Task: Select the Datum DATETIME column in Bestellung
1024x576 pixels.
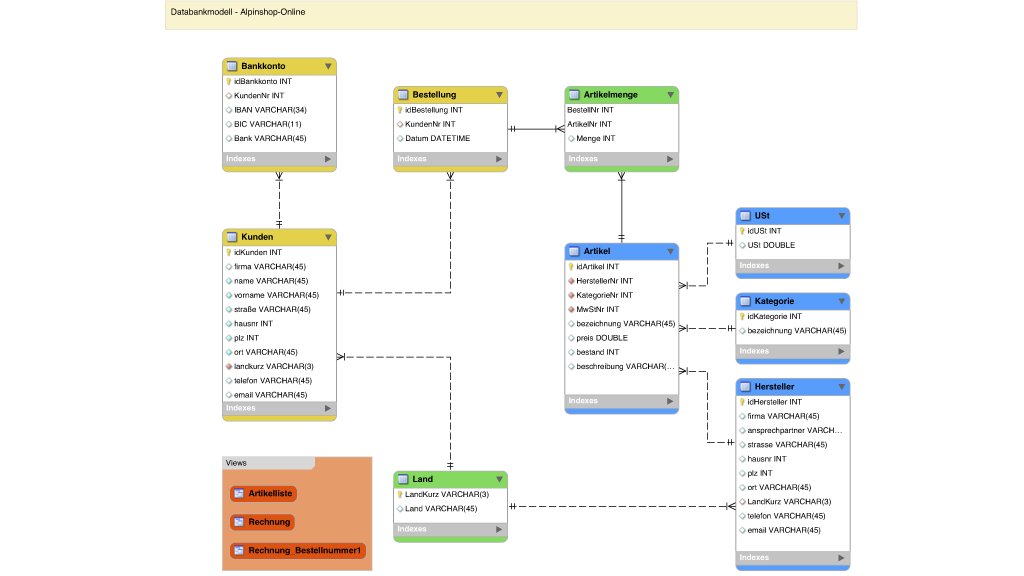Action: 437,138
